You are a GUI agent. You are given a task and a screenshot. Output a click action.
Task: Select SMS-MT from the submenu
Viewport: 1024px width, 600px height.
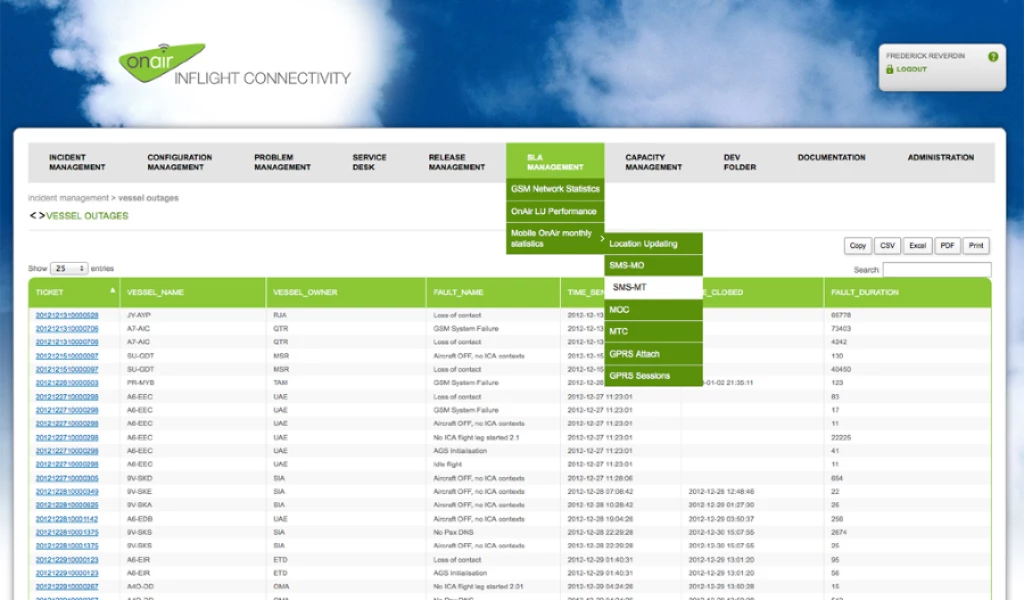(653, 287)
